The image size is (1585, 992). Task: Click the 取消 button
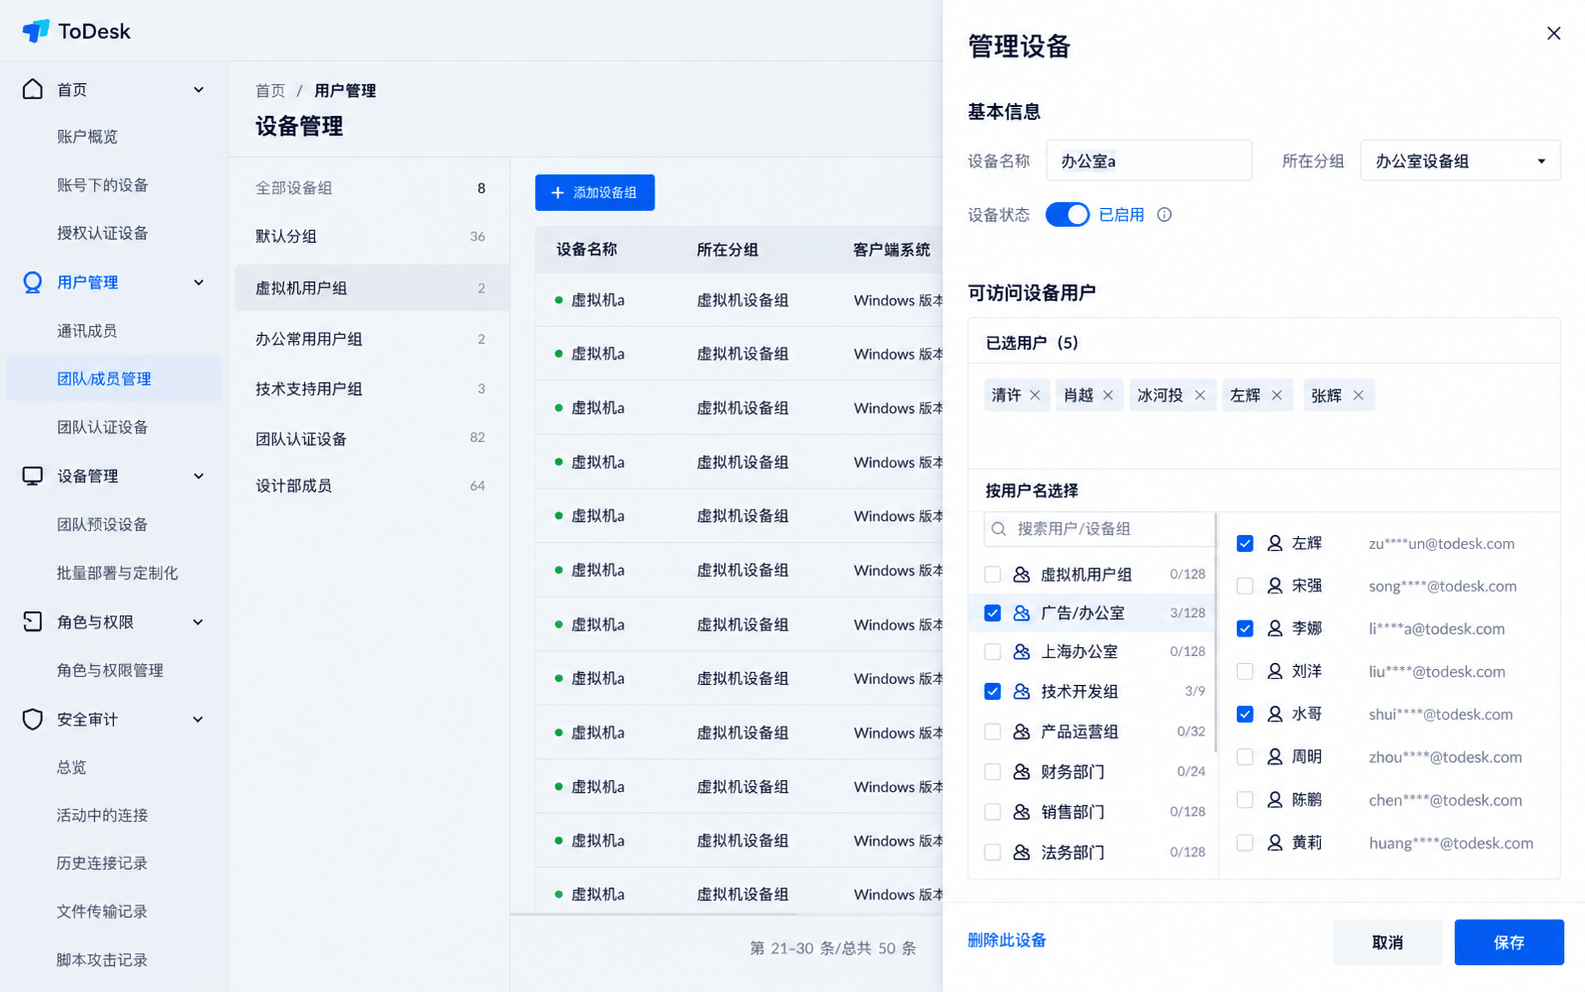point(1387,942)
